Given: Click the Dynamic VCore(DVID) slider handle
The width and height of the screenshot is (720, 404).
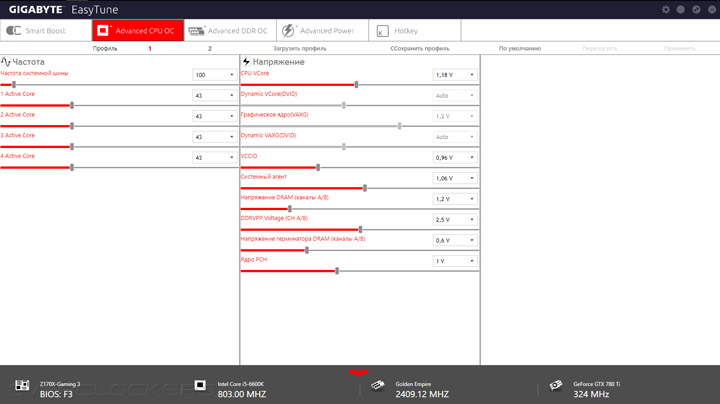Looking at the screenshot, I should pyautogui.click(x=343, y=105).
